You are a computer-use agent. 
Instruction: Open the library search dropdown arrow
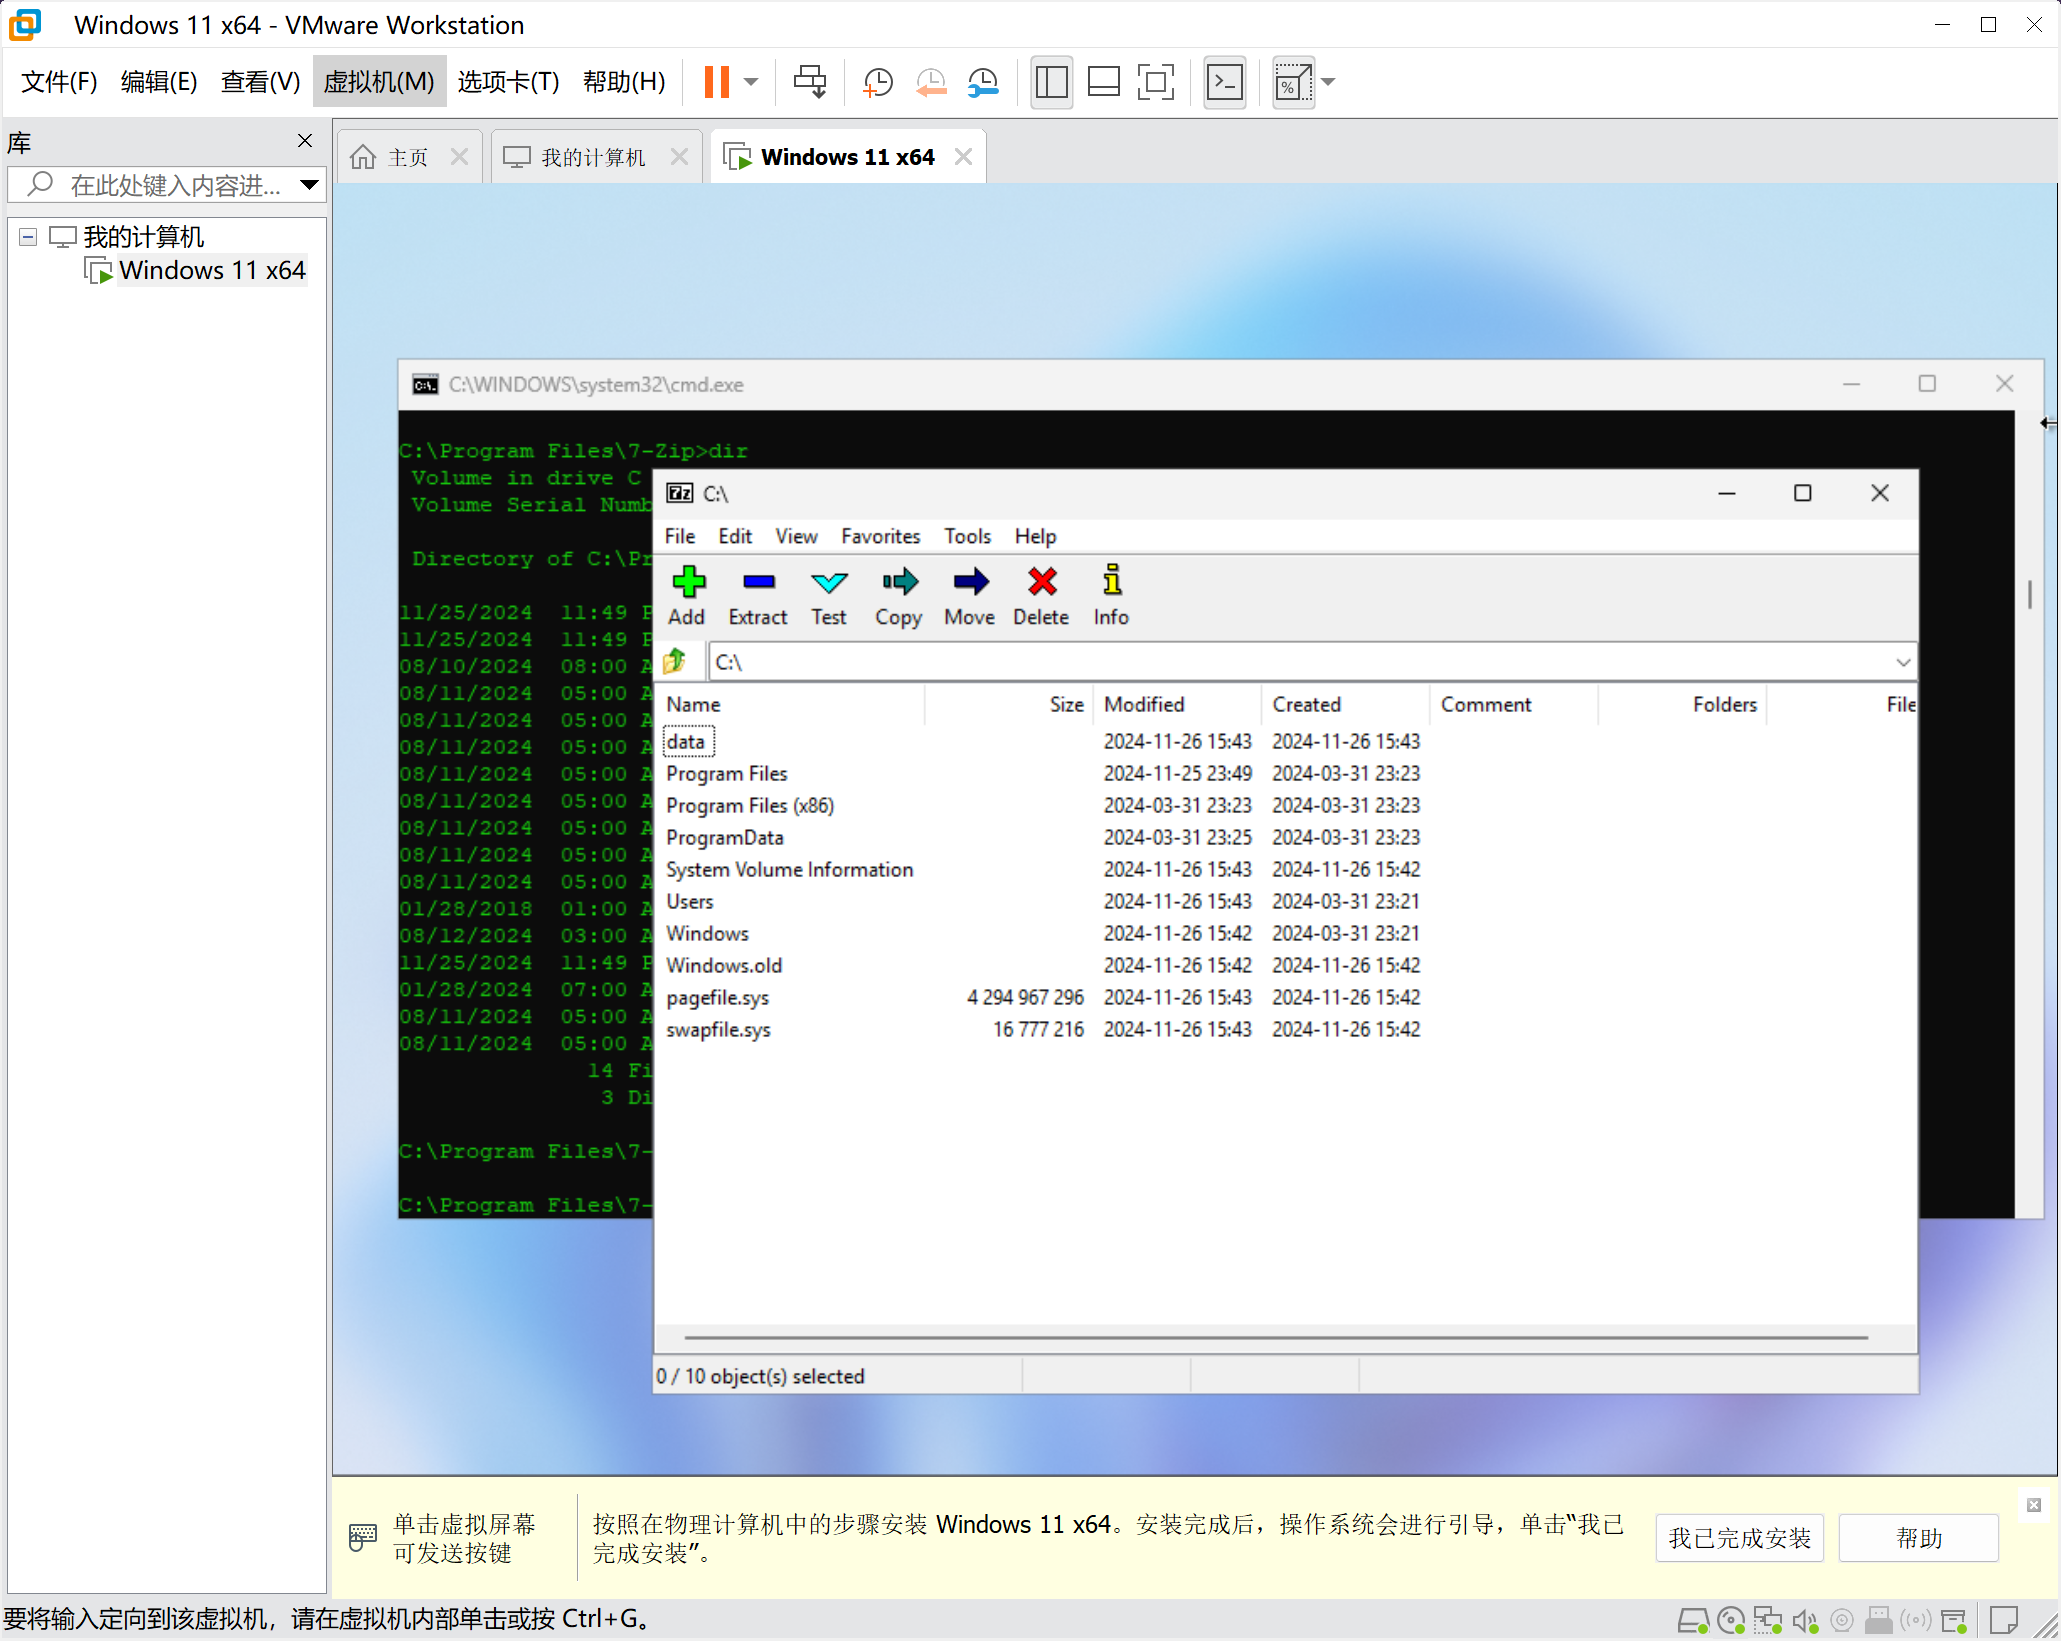(310, 185)
